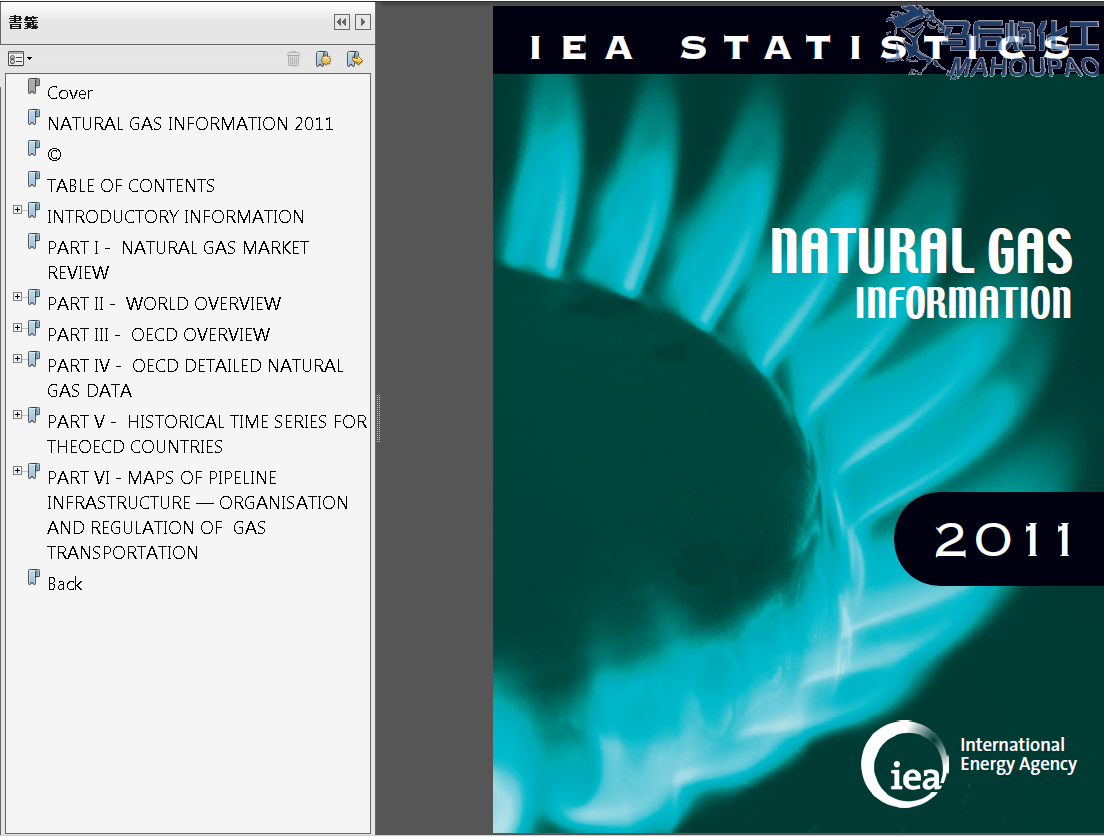This screenshot has height=837, width=1104.
Task: Click the new bookmark icon
Action: pyautogui.click(x=324, y=59)
